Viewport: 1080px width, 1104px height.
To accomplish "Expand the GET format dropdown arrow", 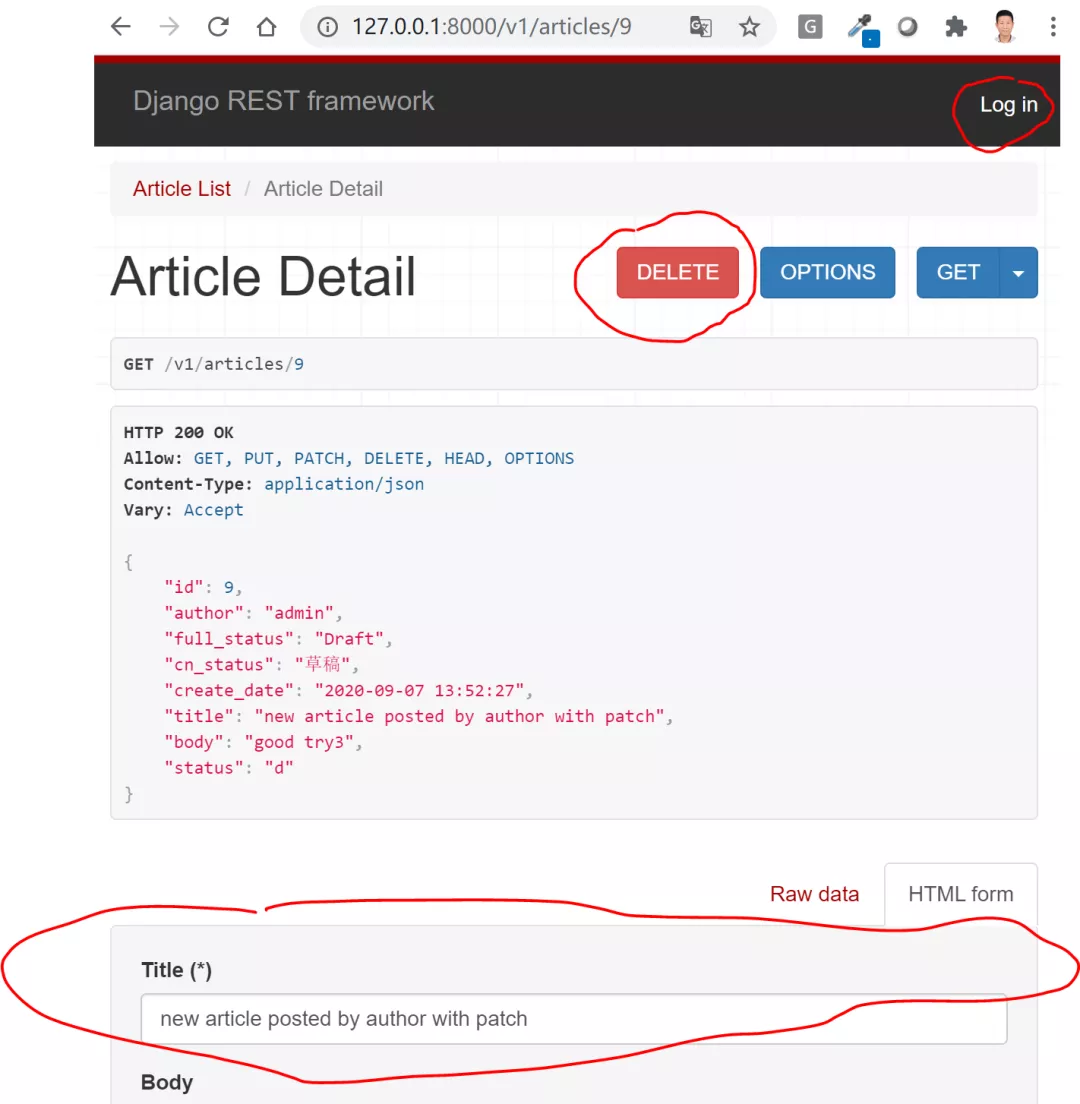I will click(x=1018, y=272).
